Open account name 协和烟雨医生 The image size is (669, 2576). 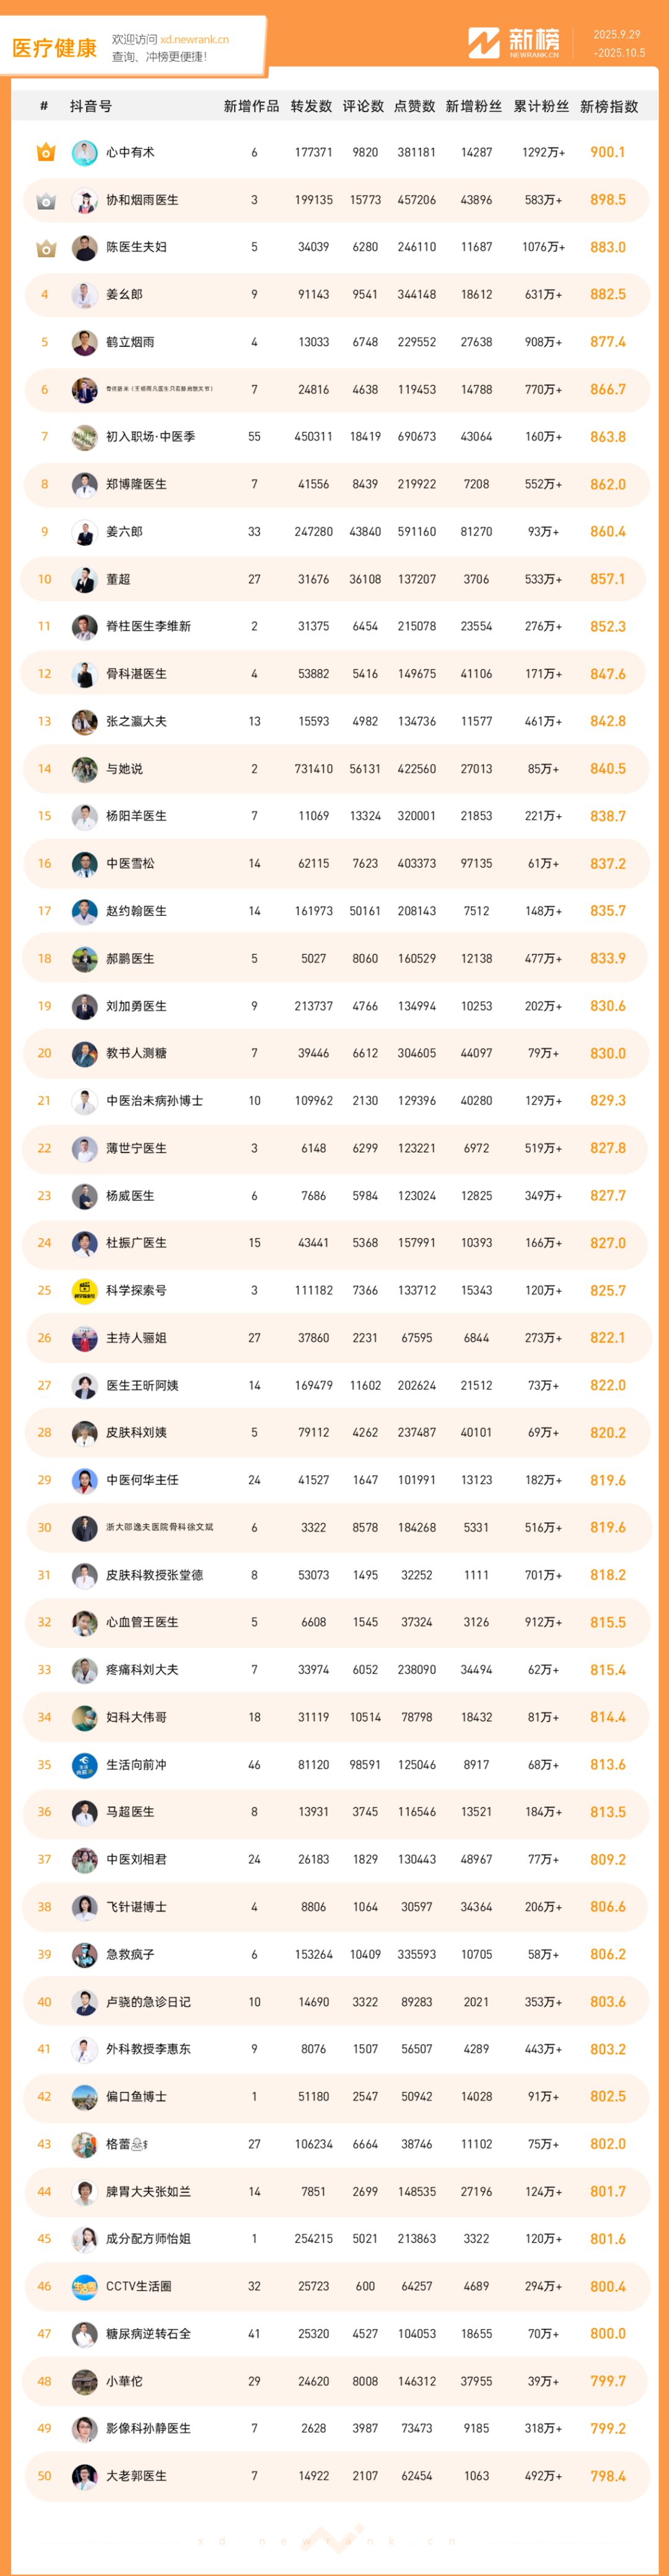pos(142,200)
